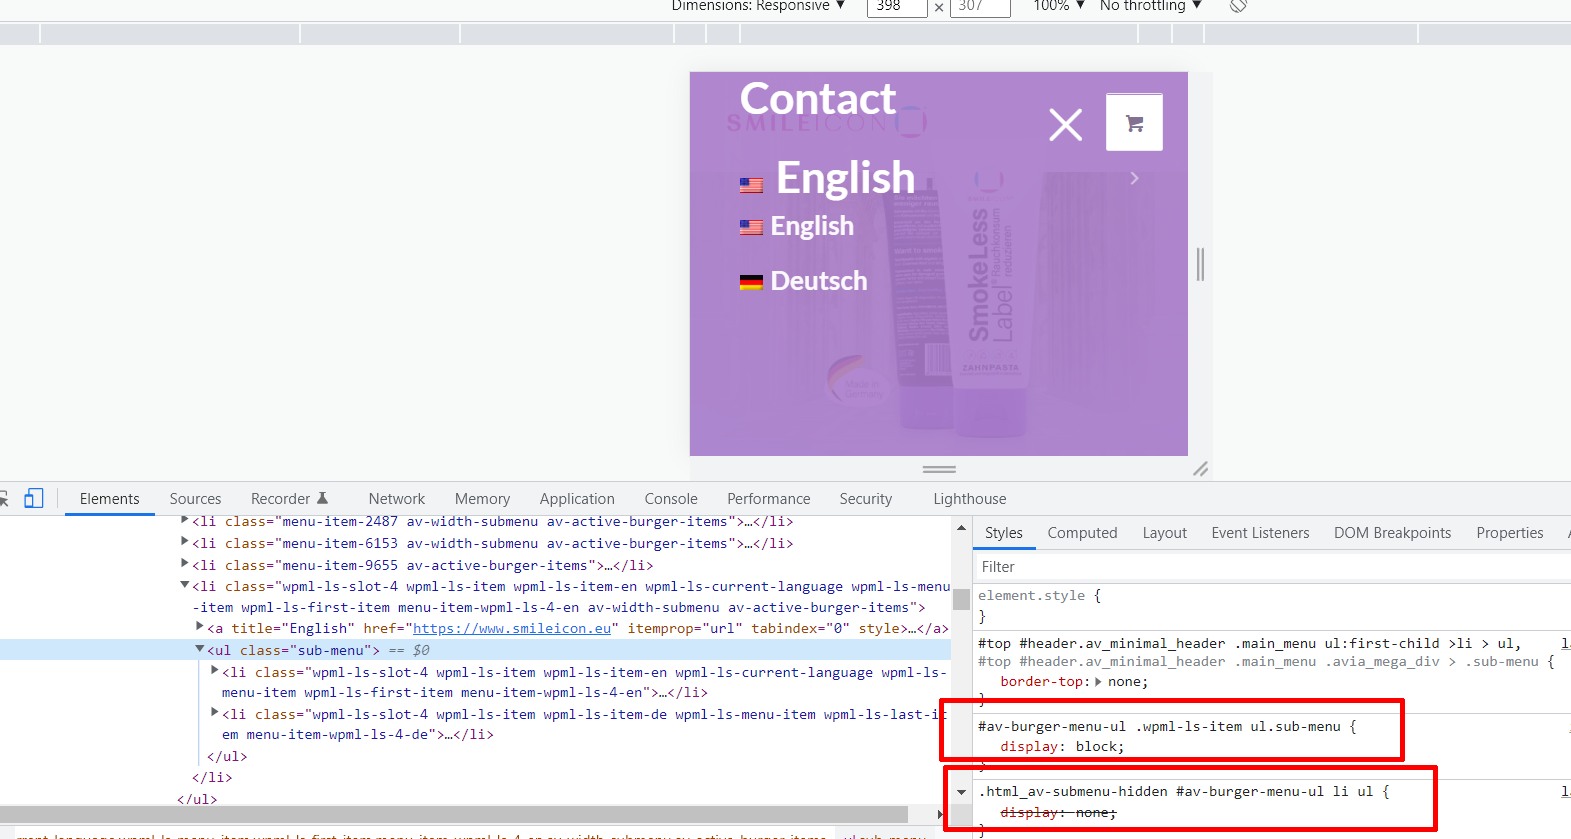1571x839 pixels.
Task: Click the struck-through display: none declaration
Action: (x=1058, y=813)
